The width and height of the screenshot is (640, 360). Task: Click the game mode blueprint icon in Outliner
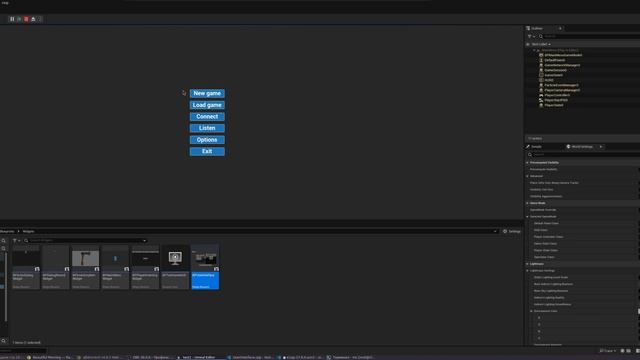click(x=541, y=55)
